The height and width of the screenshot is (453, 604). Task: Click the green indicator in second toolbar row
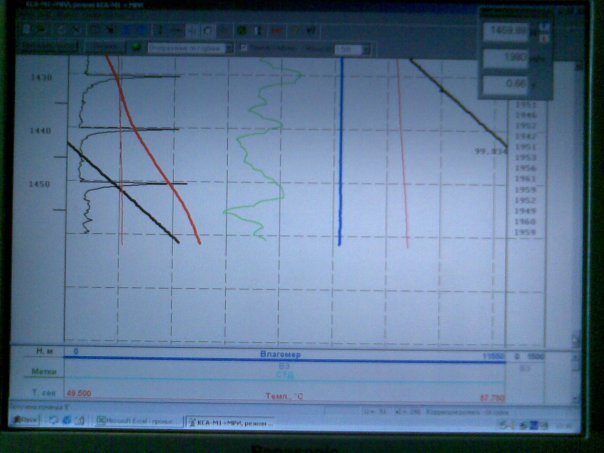(x=135, y=47)
